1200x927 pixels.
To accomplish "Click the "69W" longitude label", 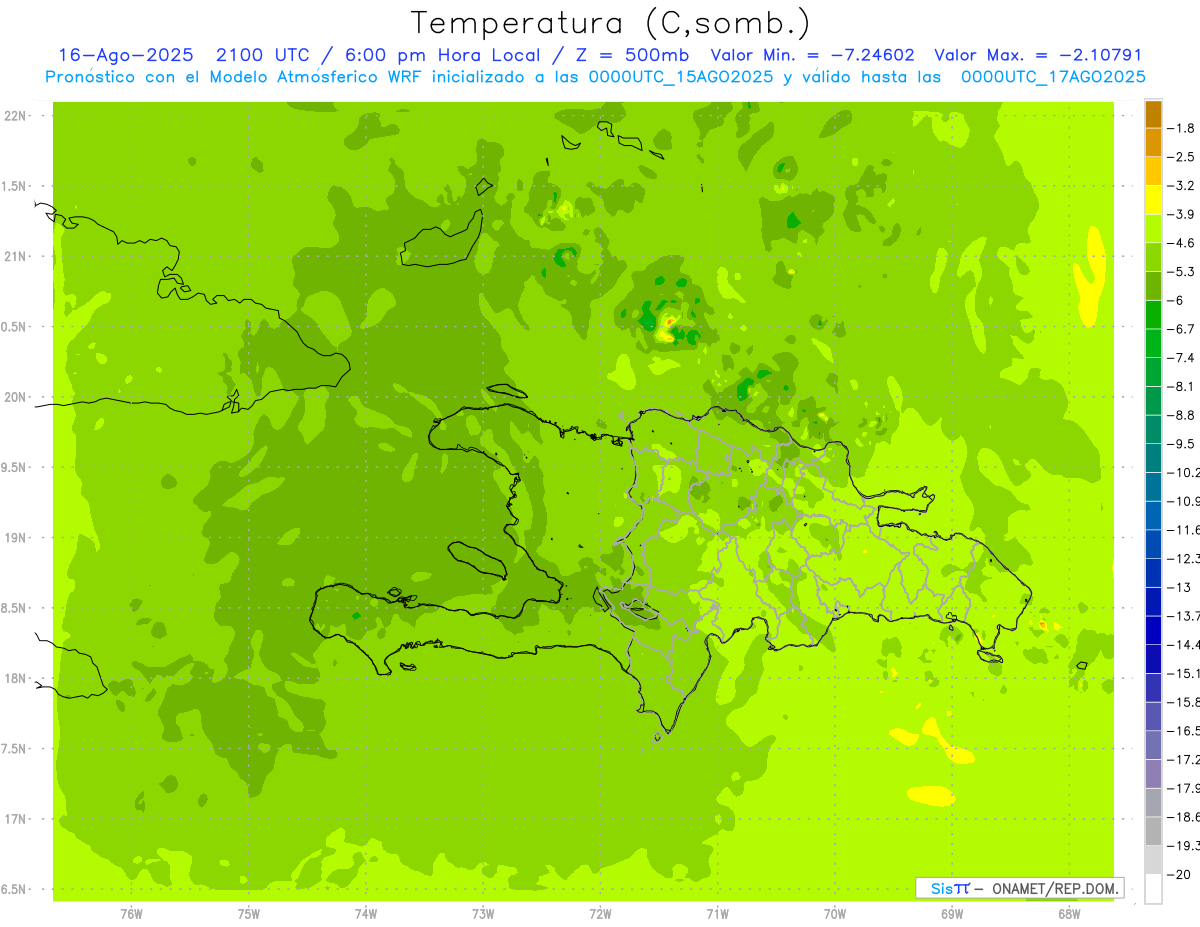I will pos(952,914).
